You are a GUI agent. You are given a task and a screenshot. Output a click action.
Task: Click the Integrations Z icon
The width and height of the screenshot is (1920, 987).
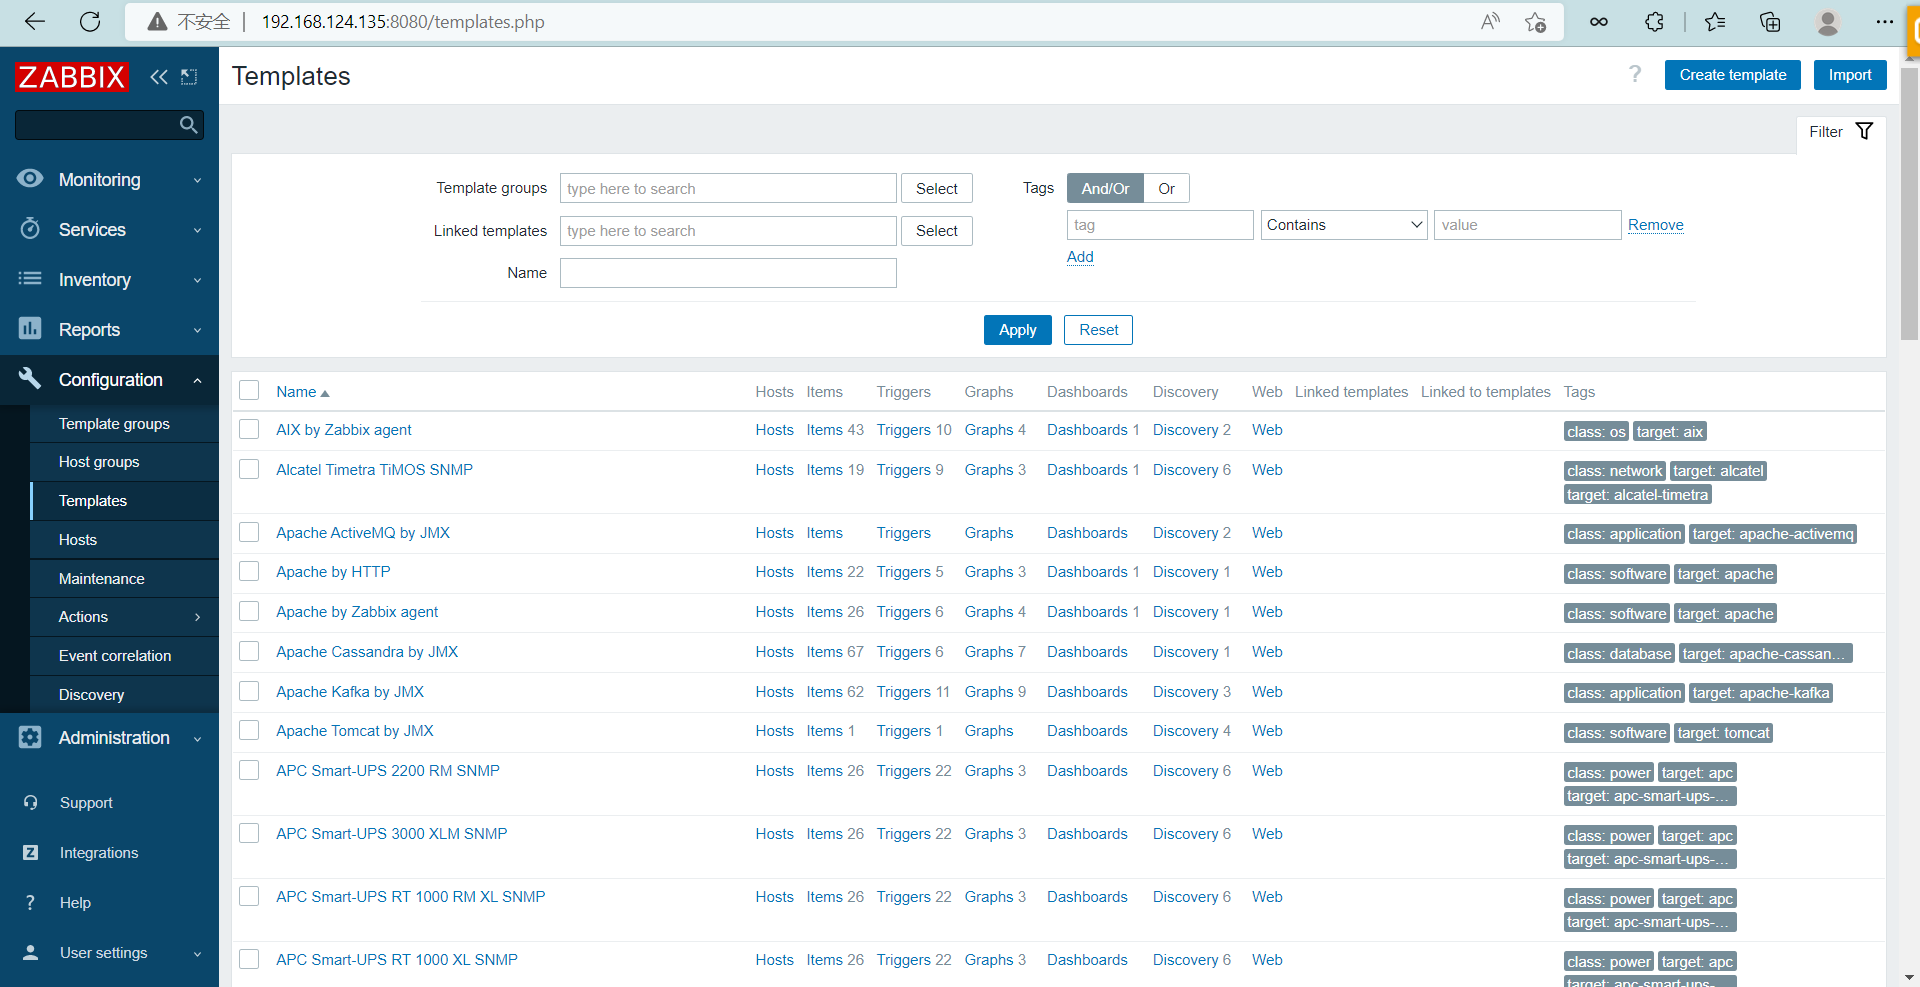pyautogui.click(x=30, y=853)
